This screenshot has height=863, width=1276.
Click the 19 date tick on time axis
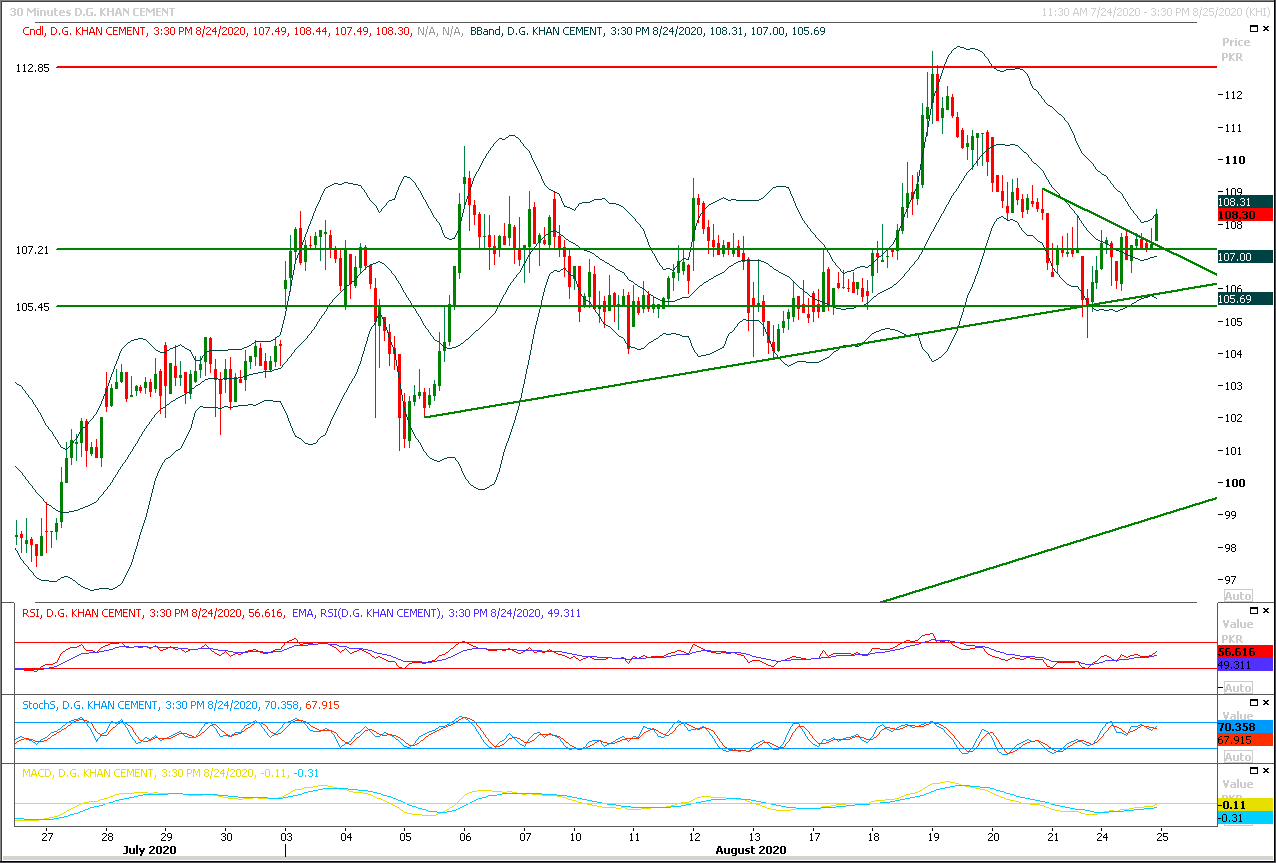click(932, 836)
